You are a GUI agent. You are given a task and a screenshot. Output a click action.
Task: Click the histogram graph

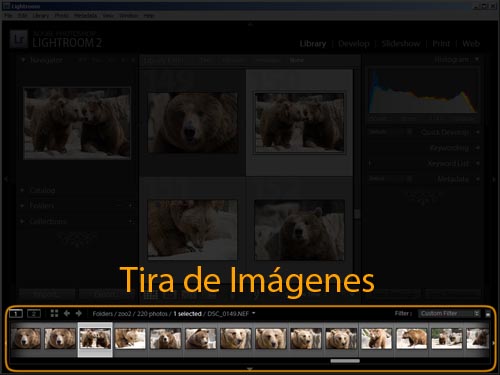click(x=423, y=92)
